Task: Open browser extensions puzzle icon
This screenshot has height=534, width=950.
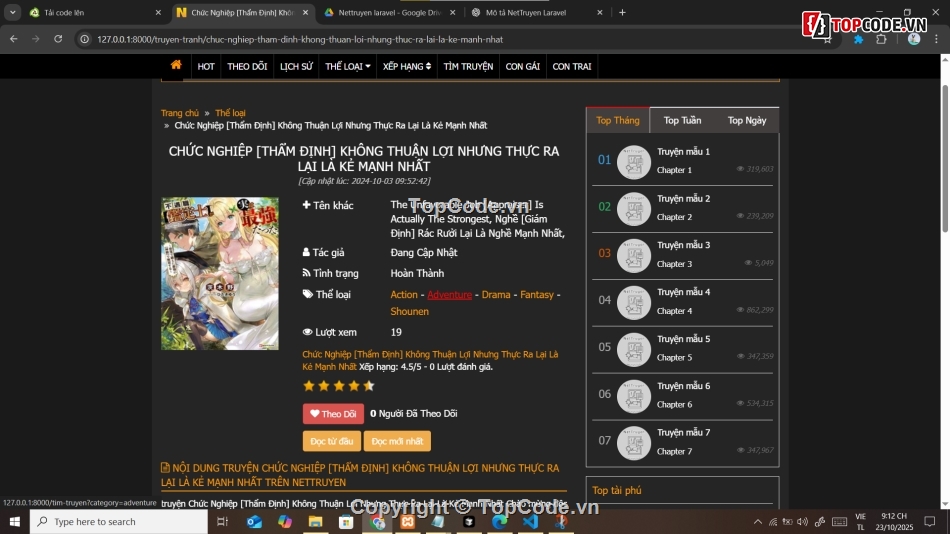Action: click(882, 39)
